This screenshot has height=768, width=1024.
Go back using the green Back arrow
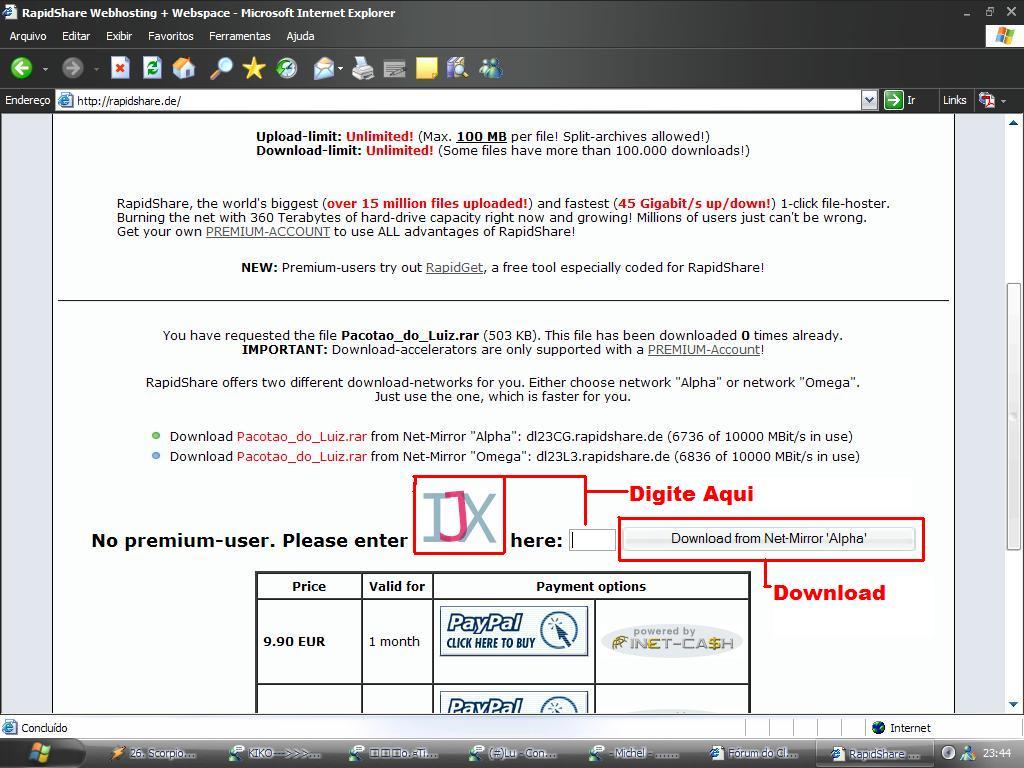click(x=22, y=68)
